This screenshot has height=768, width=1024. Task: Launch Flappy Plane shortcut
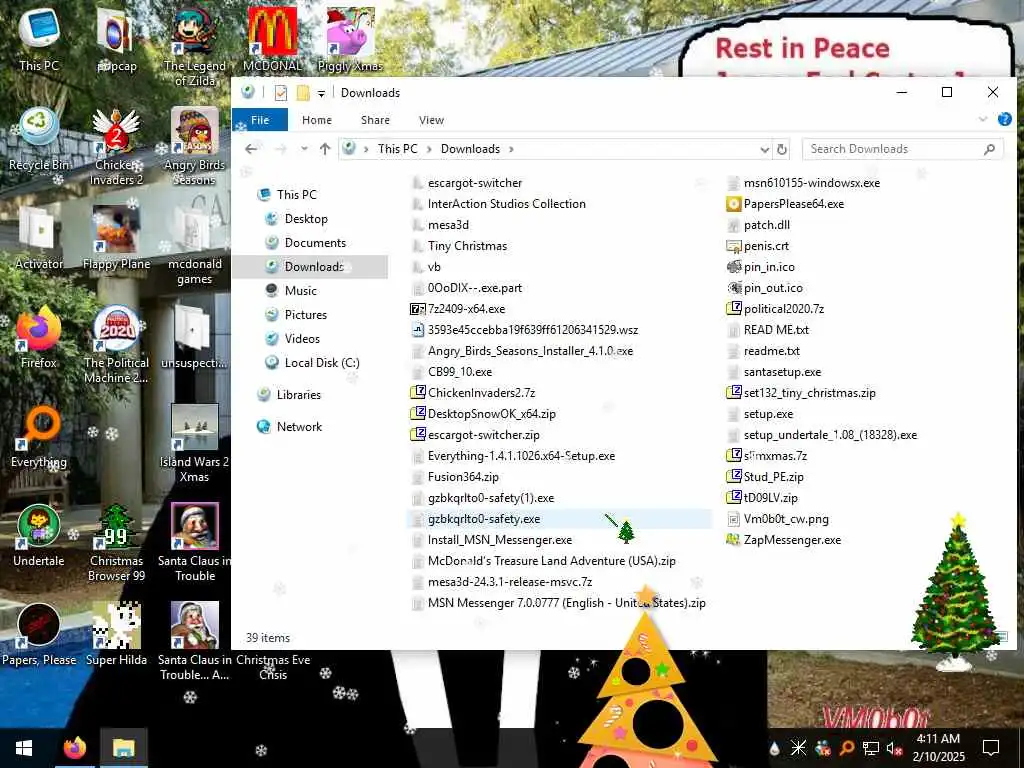116,238
